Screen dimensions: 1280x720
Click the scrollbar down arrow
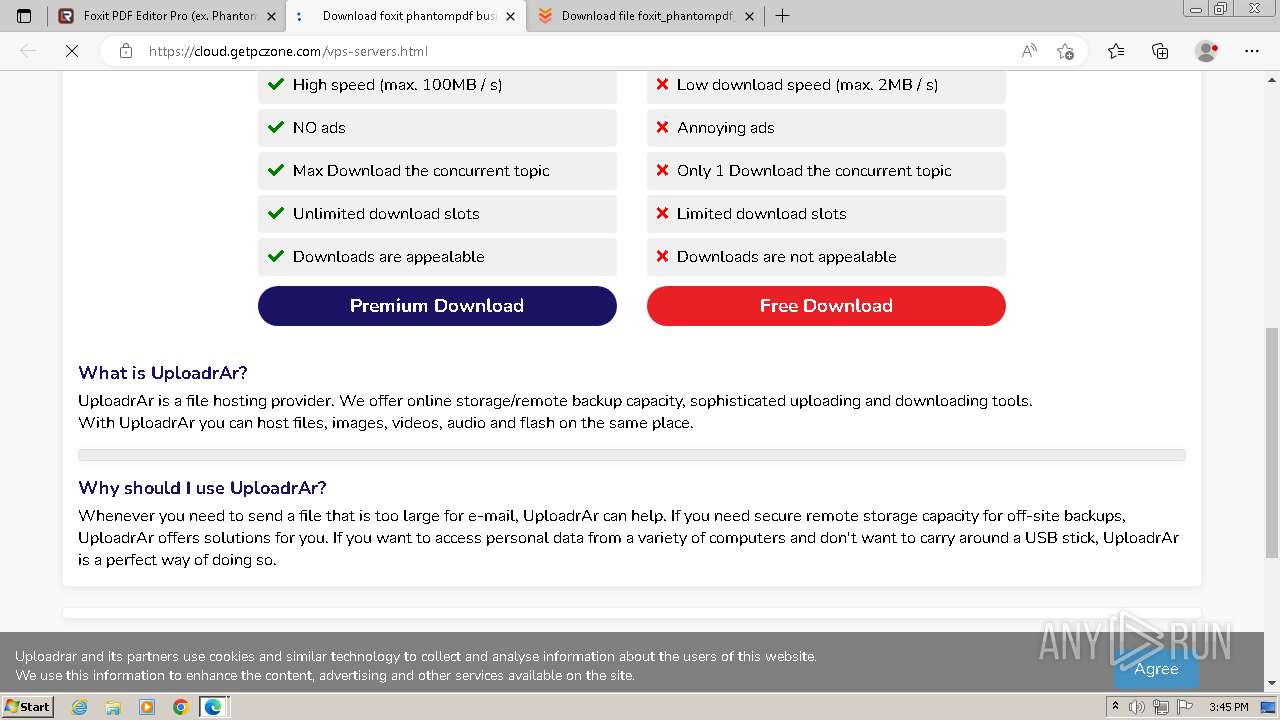tap(1272, 683)
